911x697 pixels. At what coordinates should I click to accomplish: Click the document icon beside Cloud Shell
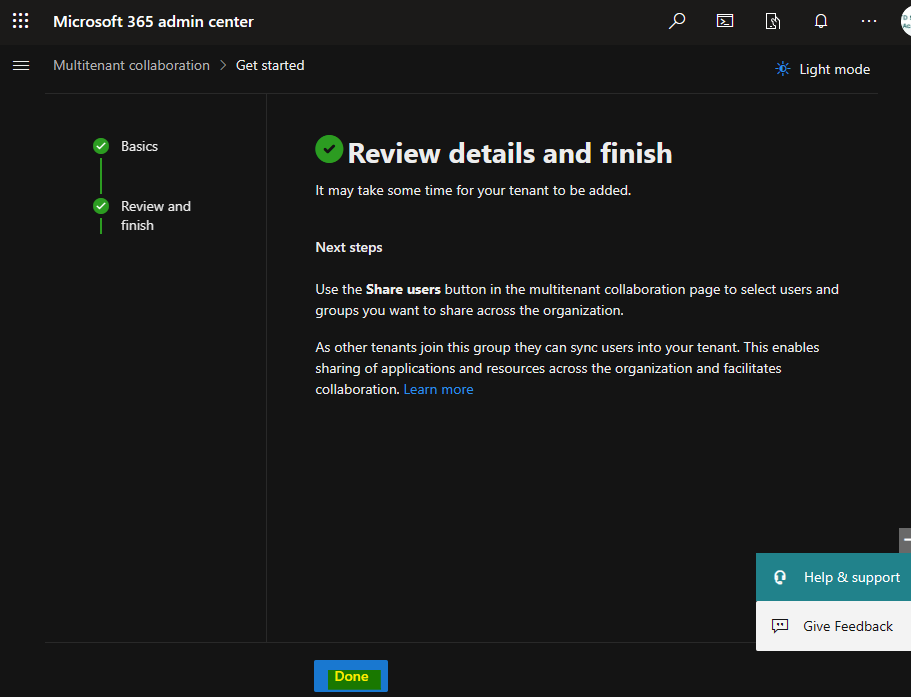coord(773,21)
